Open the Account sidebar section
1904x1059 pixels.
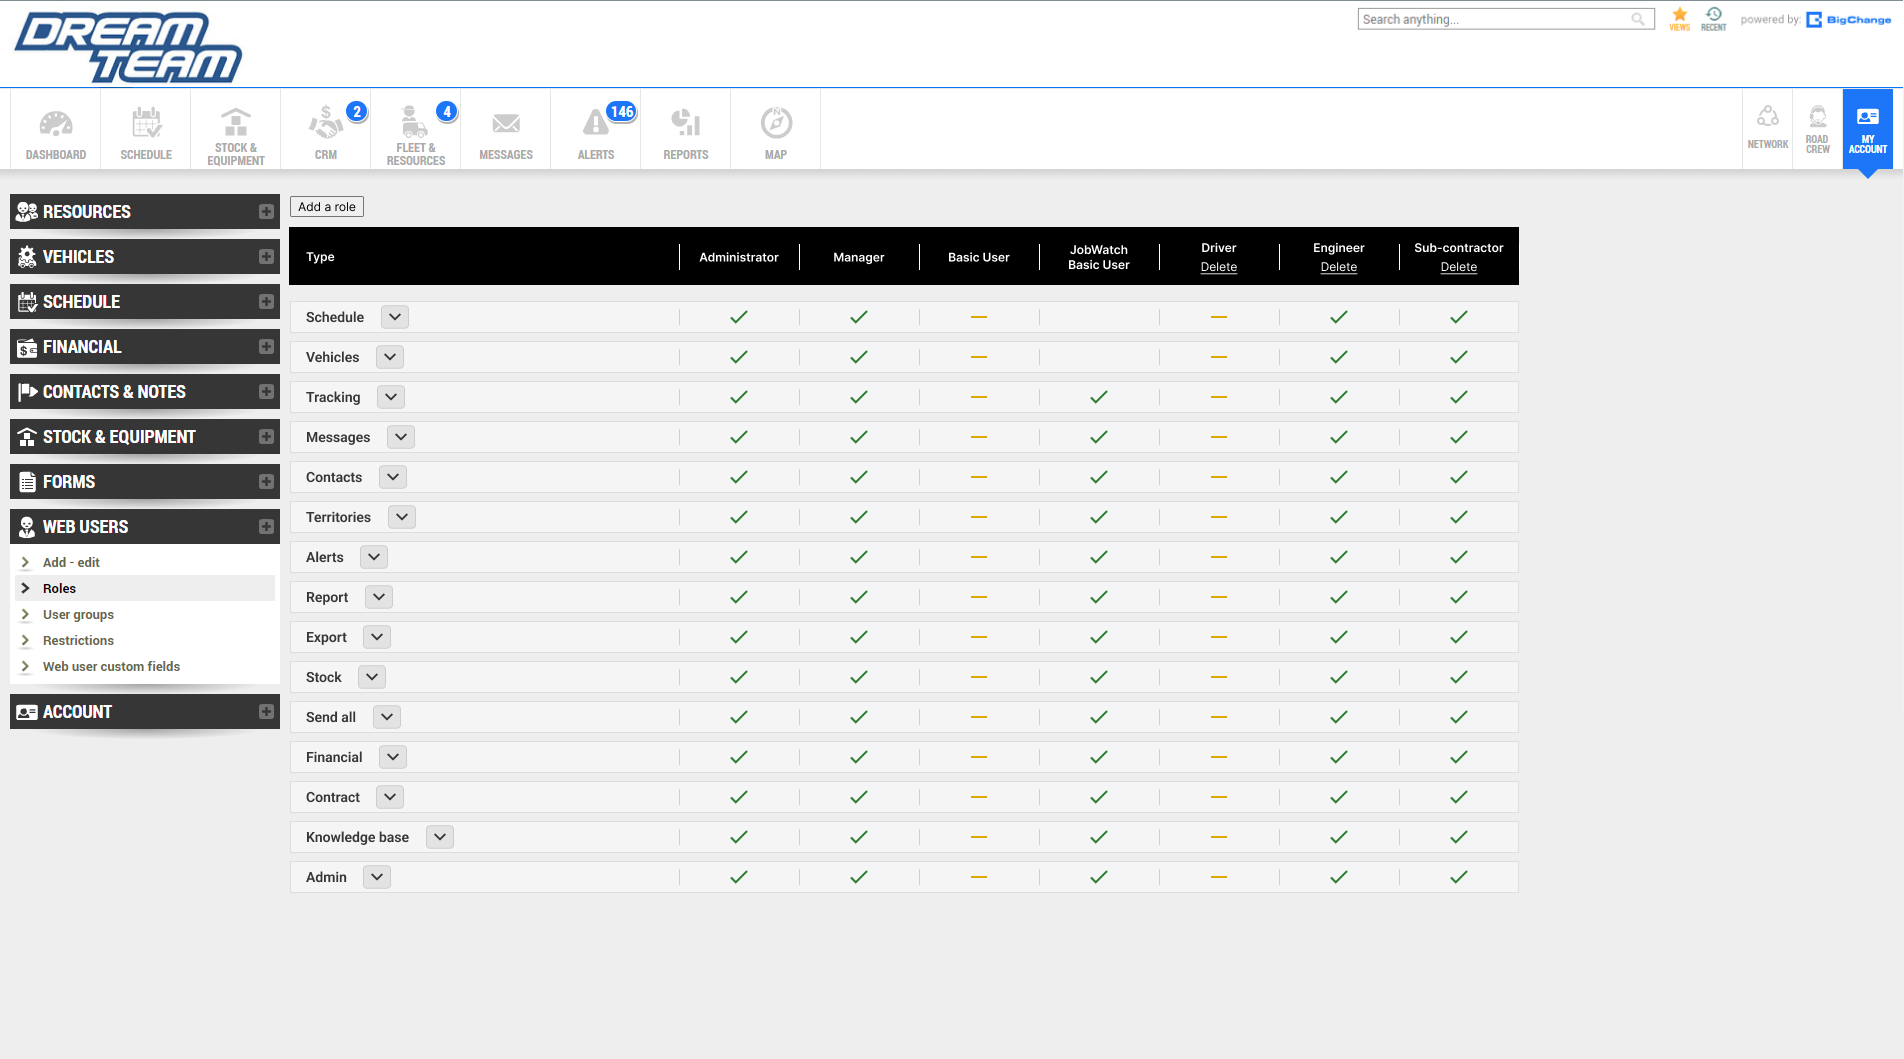pyautogui.click(x=145, y=712)
